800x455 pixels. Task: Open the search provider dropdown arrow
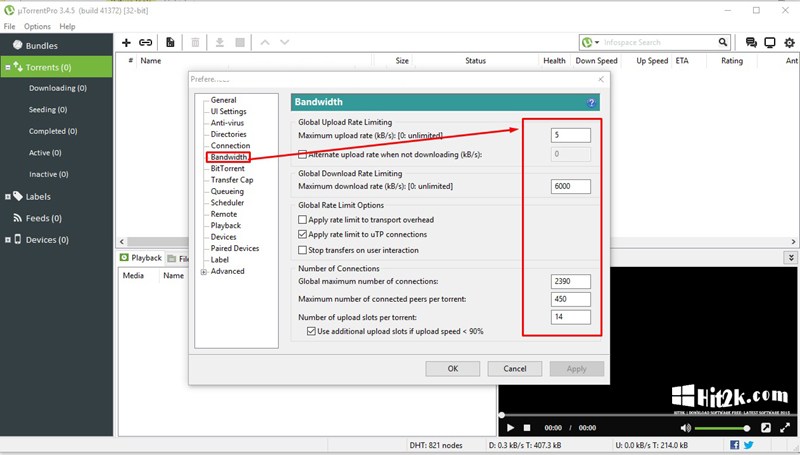coord(597,42)
